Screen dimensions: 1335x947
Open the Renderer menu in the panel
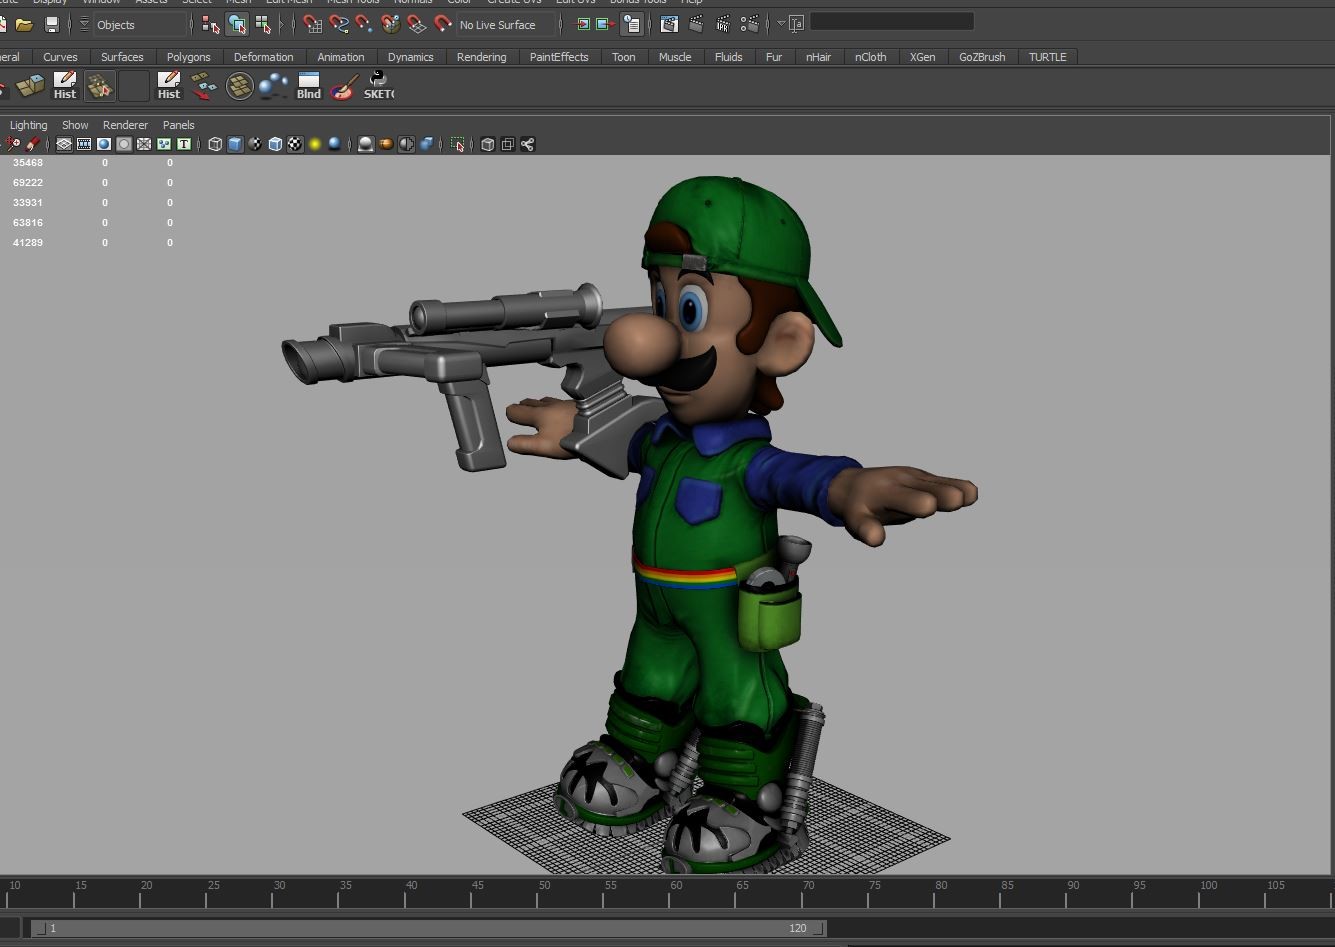coord(125,125)
